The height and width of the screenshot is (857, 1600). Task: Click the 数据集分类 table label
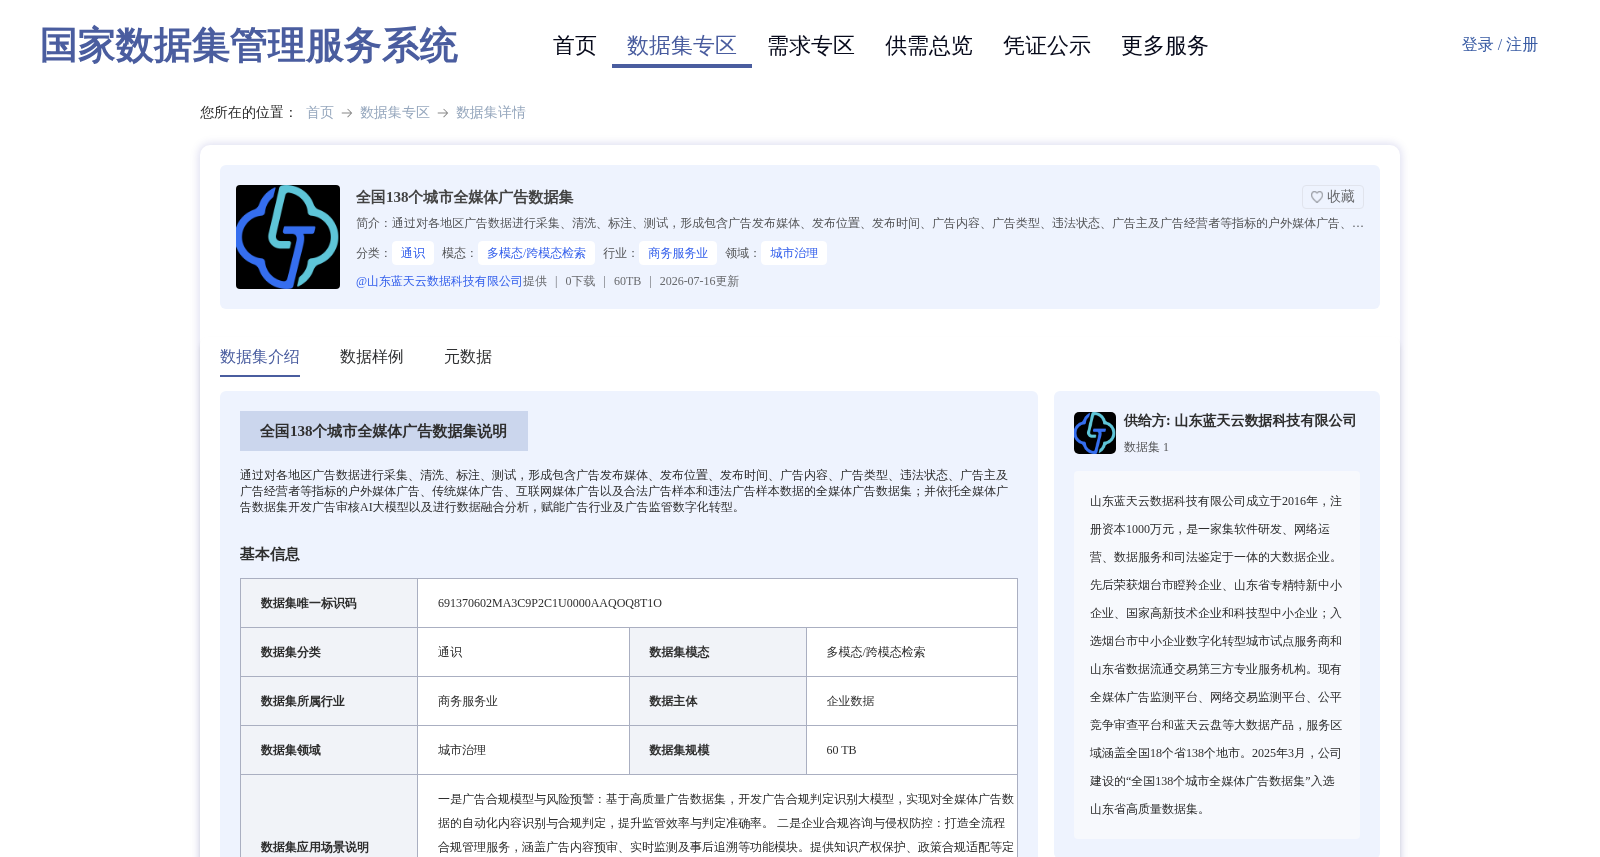pos(291,652)
